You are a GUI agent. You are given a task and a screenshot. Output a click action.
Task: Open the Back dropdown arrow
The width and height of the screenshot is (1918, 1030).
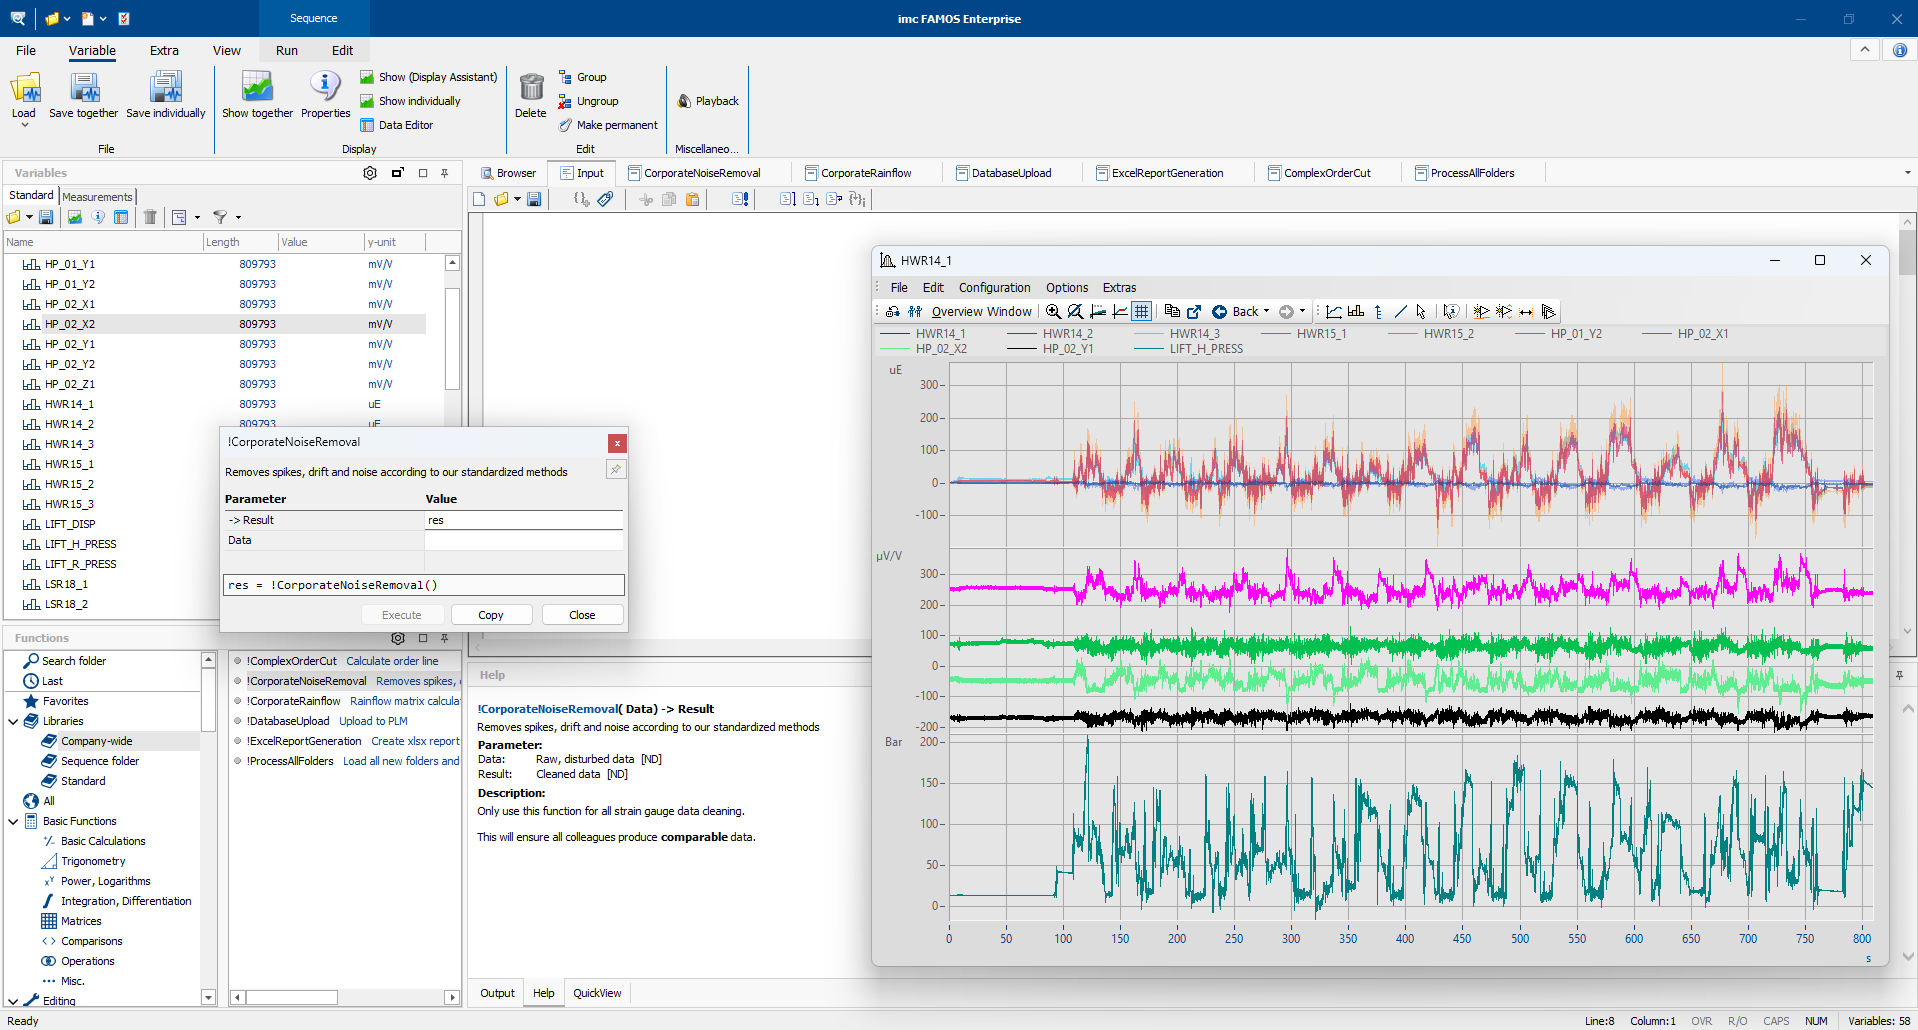pos(1266,312)
